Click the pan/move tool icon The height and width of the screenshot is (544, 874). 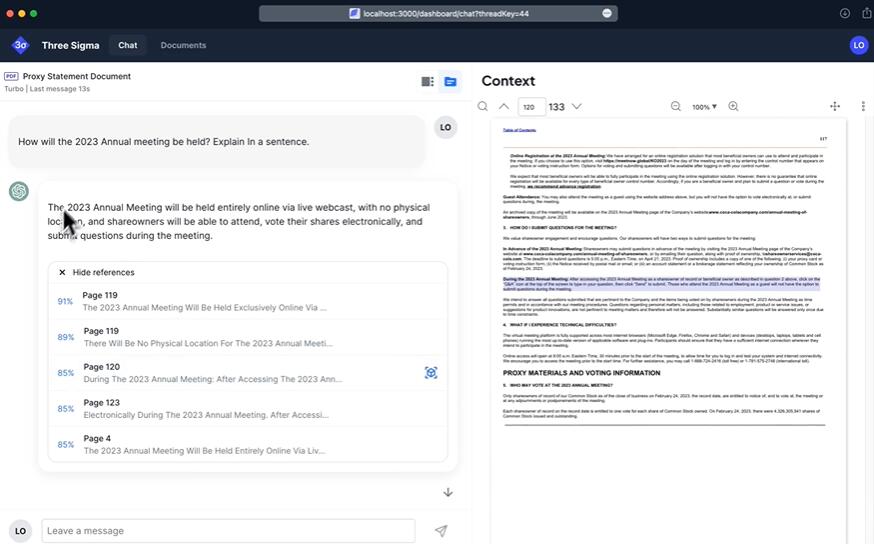835,107
